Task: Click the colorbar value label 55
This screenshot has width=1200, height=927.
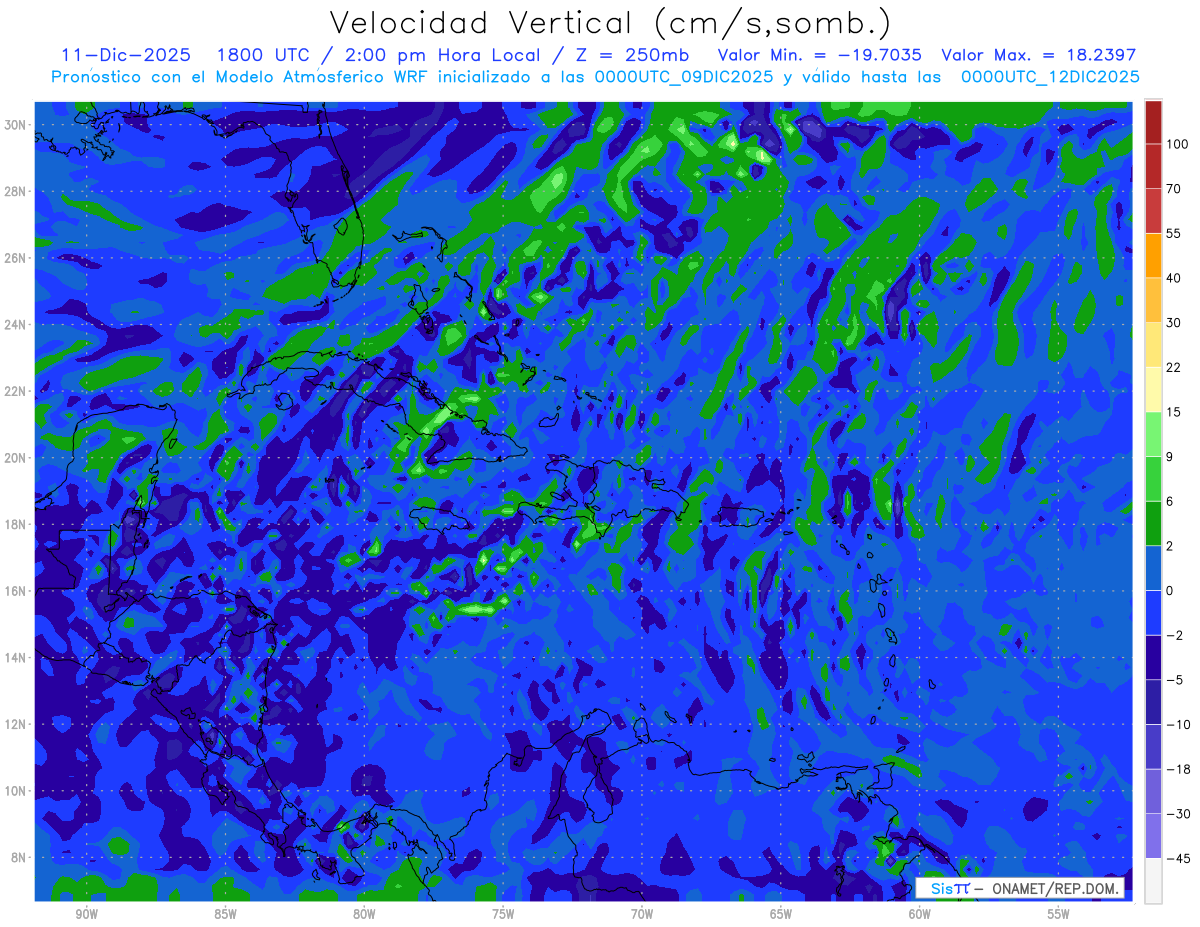Action: 1174,234
